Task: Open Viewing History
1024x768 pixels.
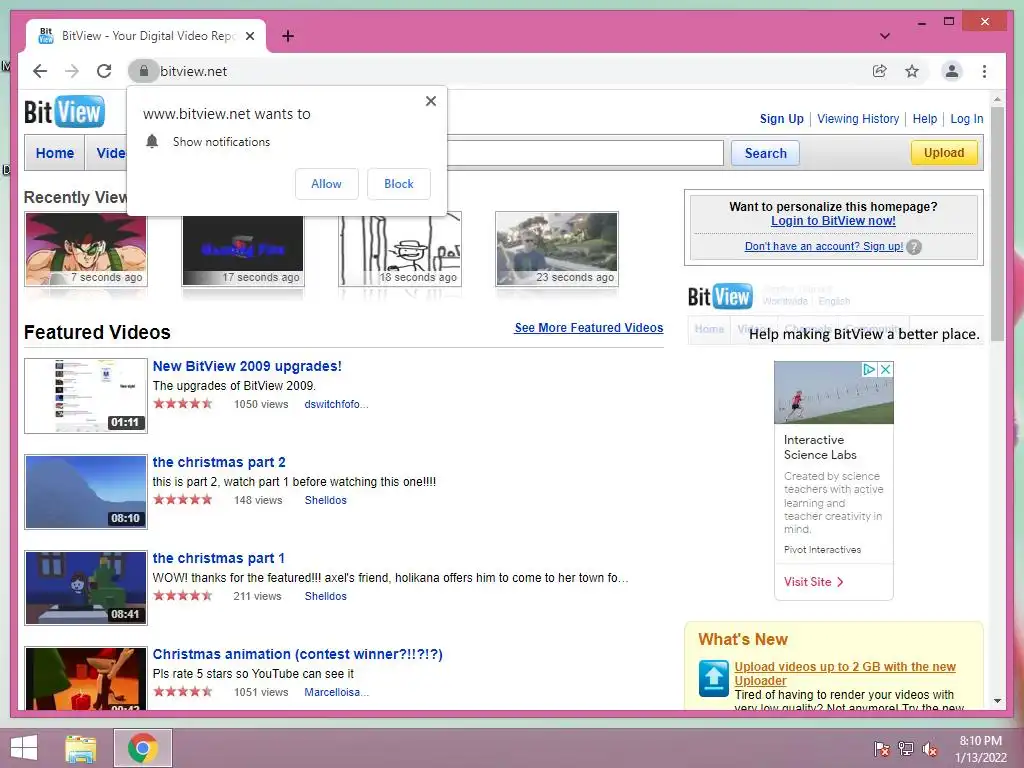Action: (857, 119)
